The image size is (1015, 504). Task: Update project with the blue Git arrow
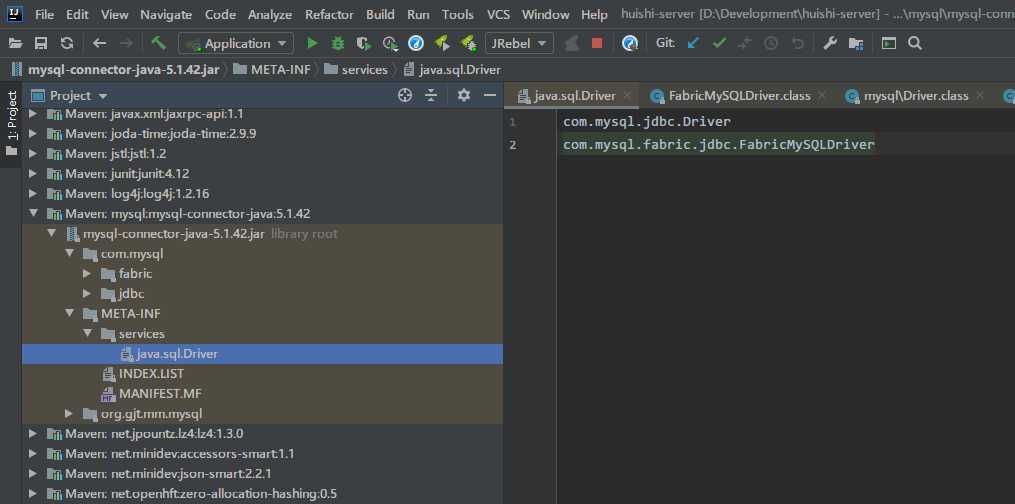coord(693,43)
